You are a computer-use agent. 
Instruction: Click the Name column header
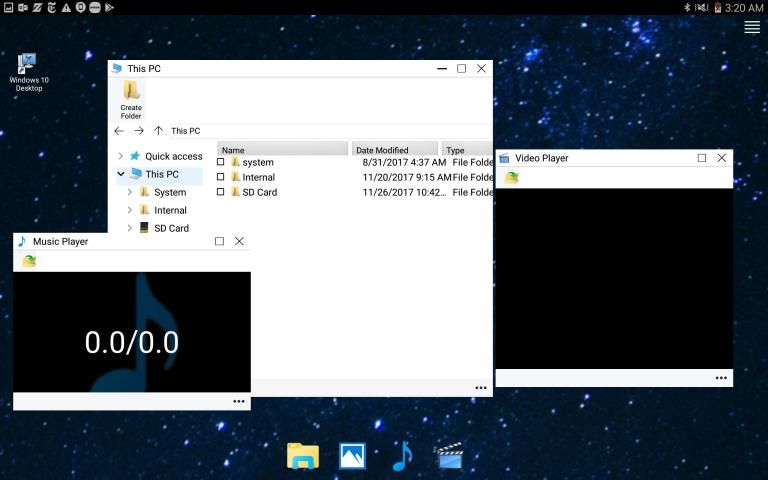(x=282, y=150)
